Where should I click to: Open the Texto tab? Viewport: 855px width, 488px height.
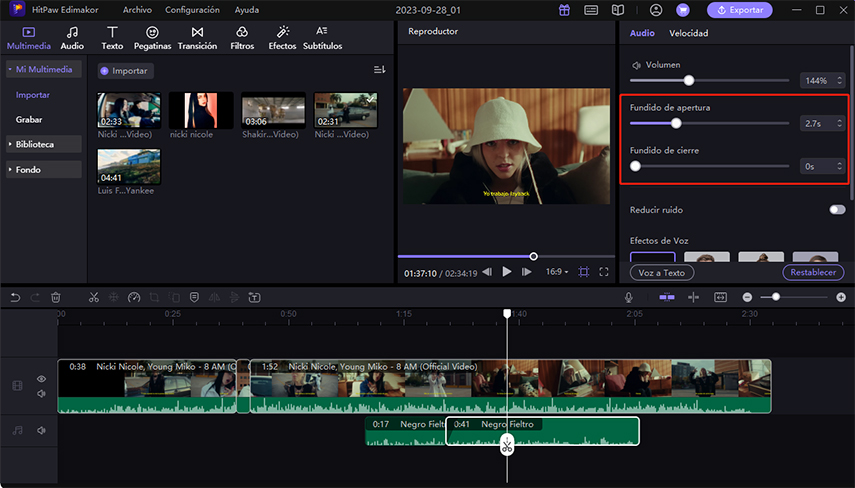(112, 38)
